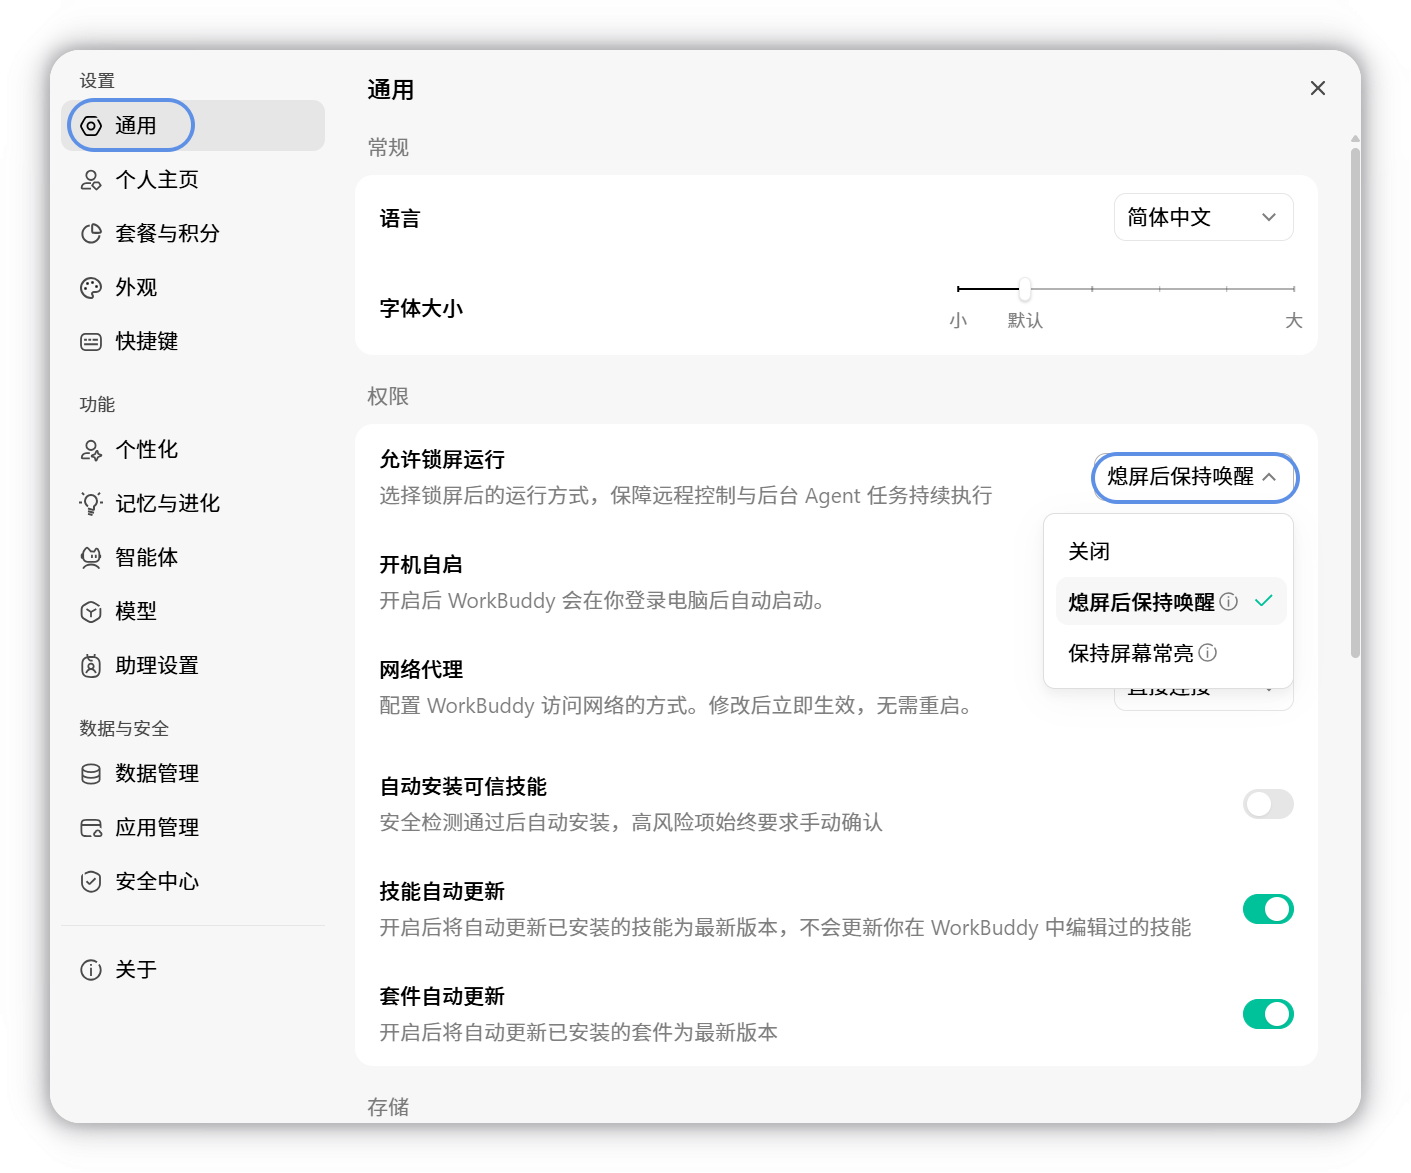Open the 通用 settings section
The height and width of the screenshot is (1173, 1411).
193,126
